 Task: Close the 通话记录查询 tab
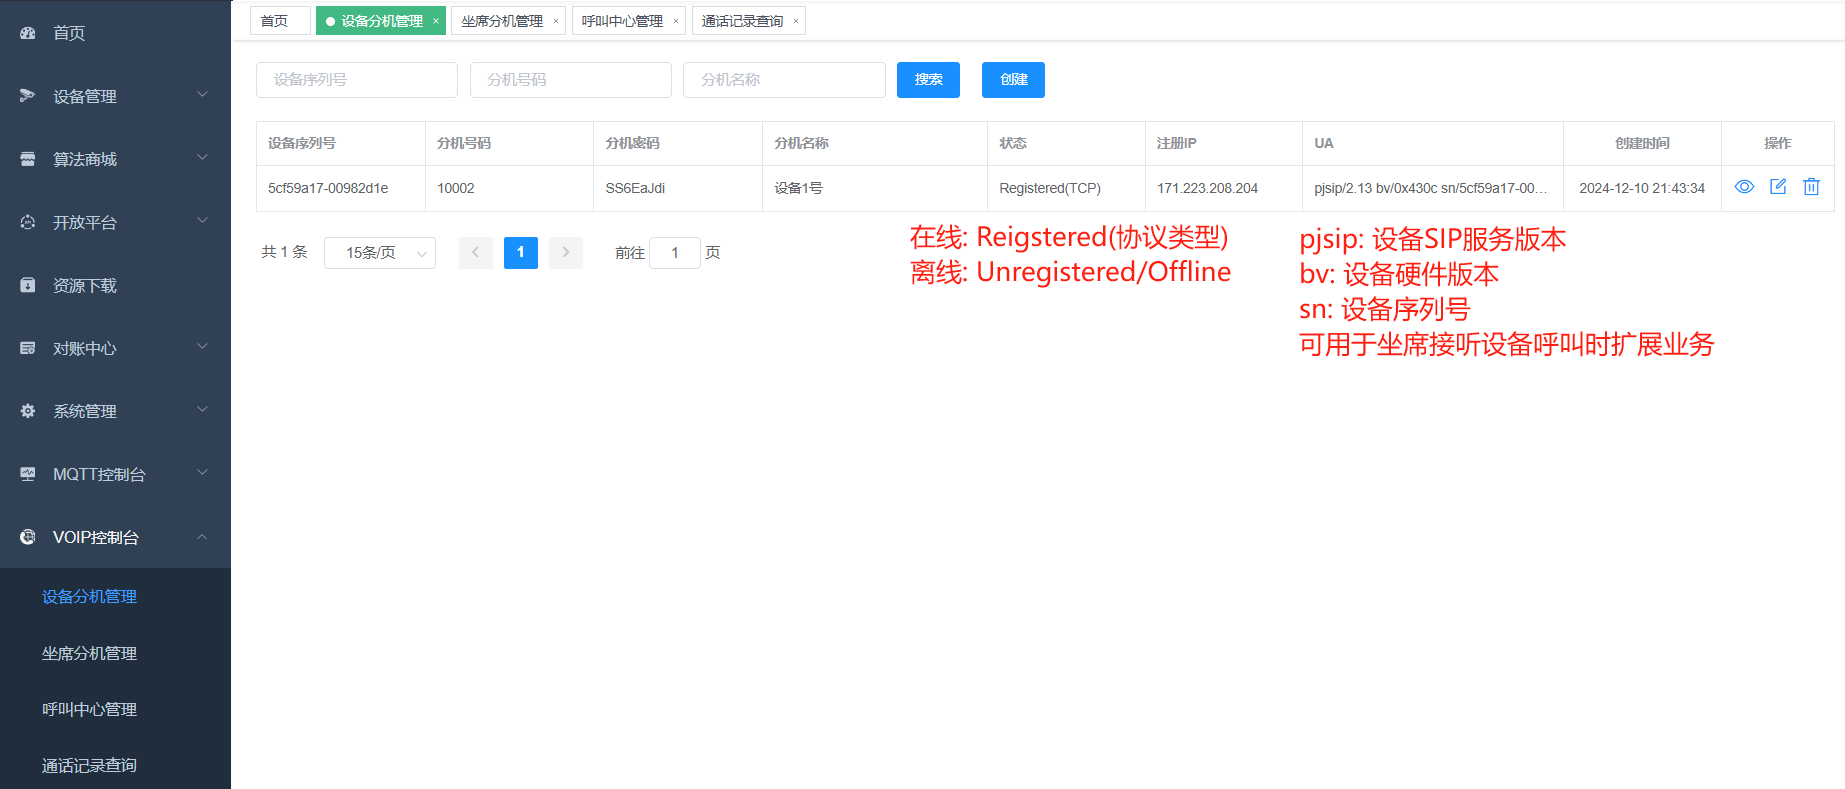click(796, 21)
